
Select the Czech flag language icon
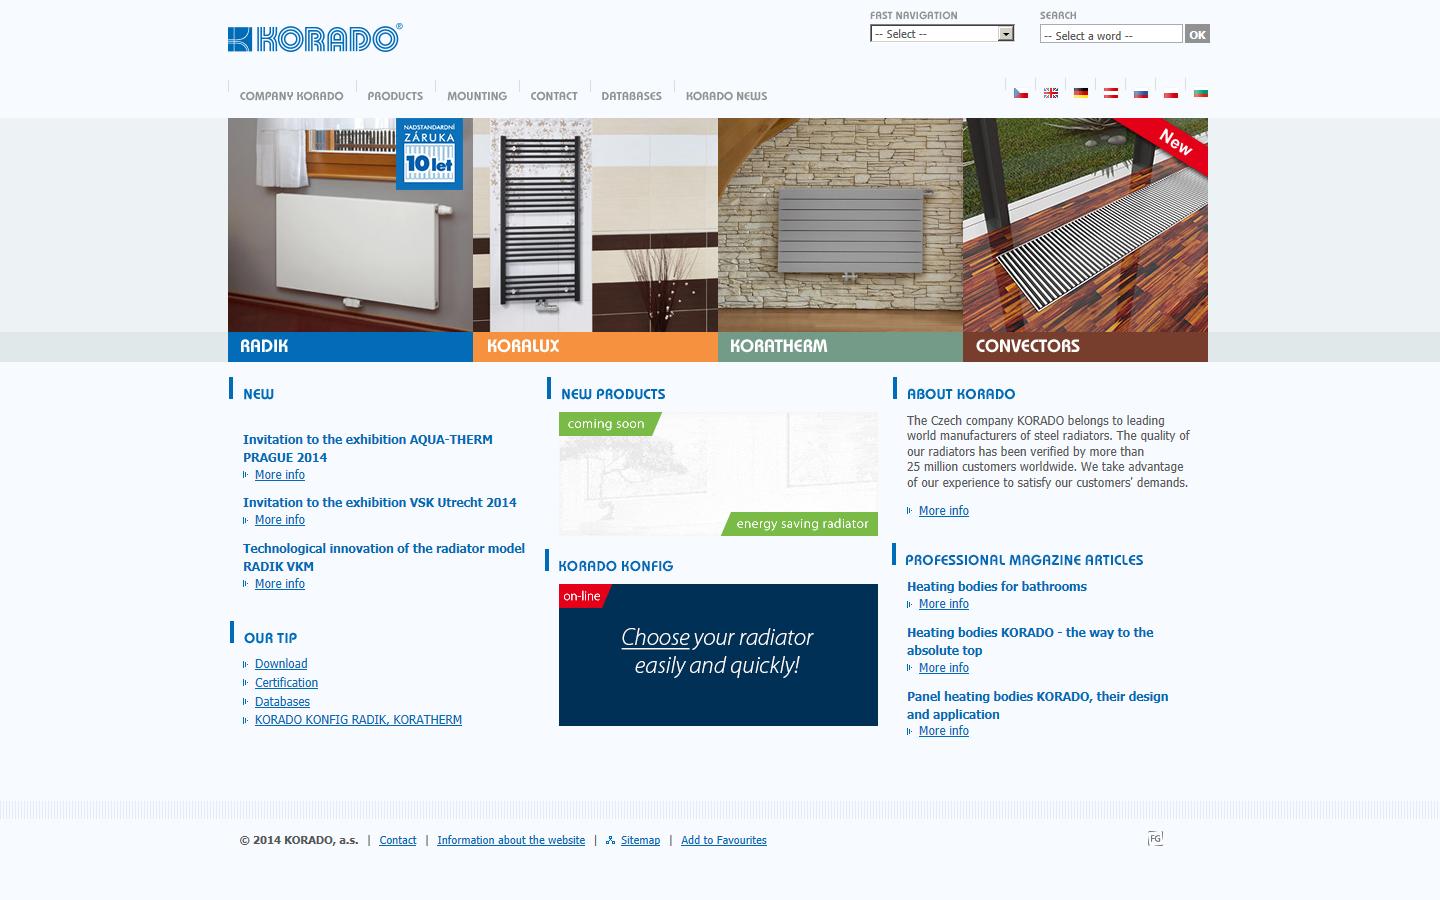1021,93
